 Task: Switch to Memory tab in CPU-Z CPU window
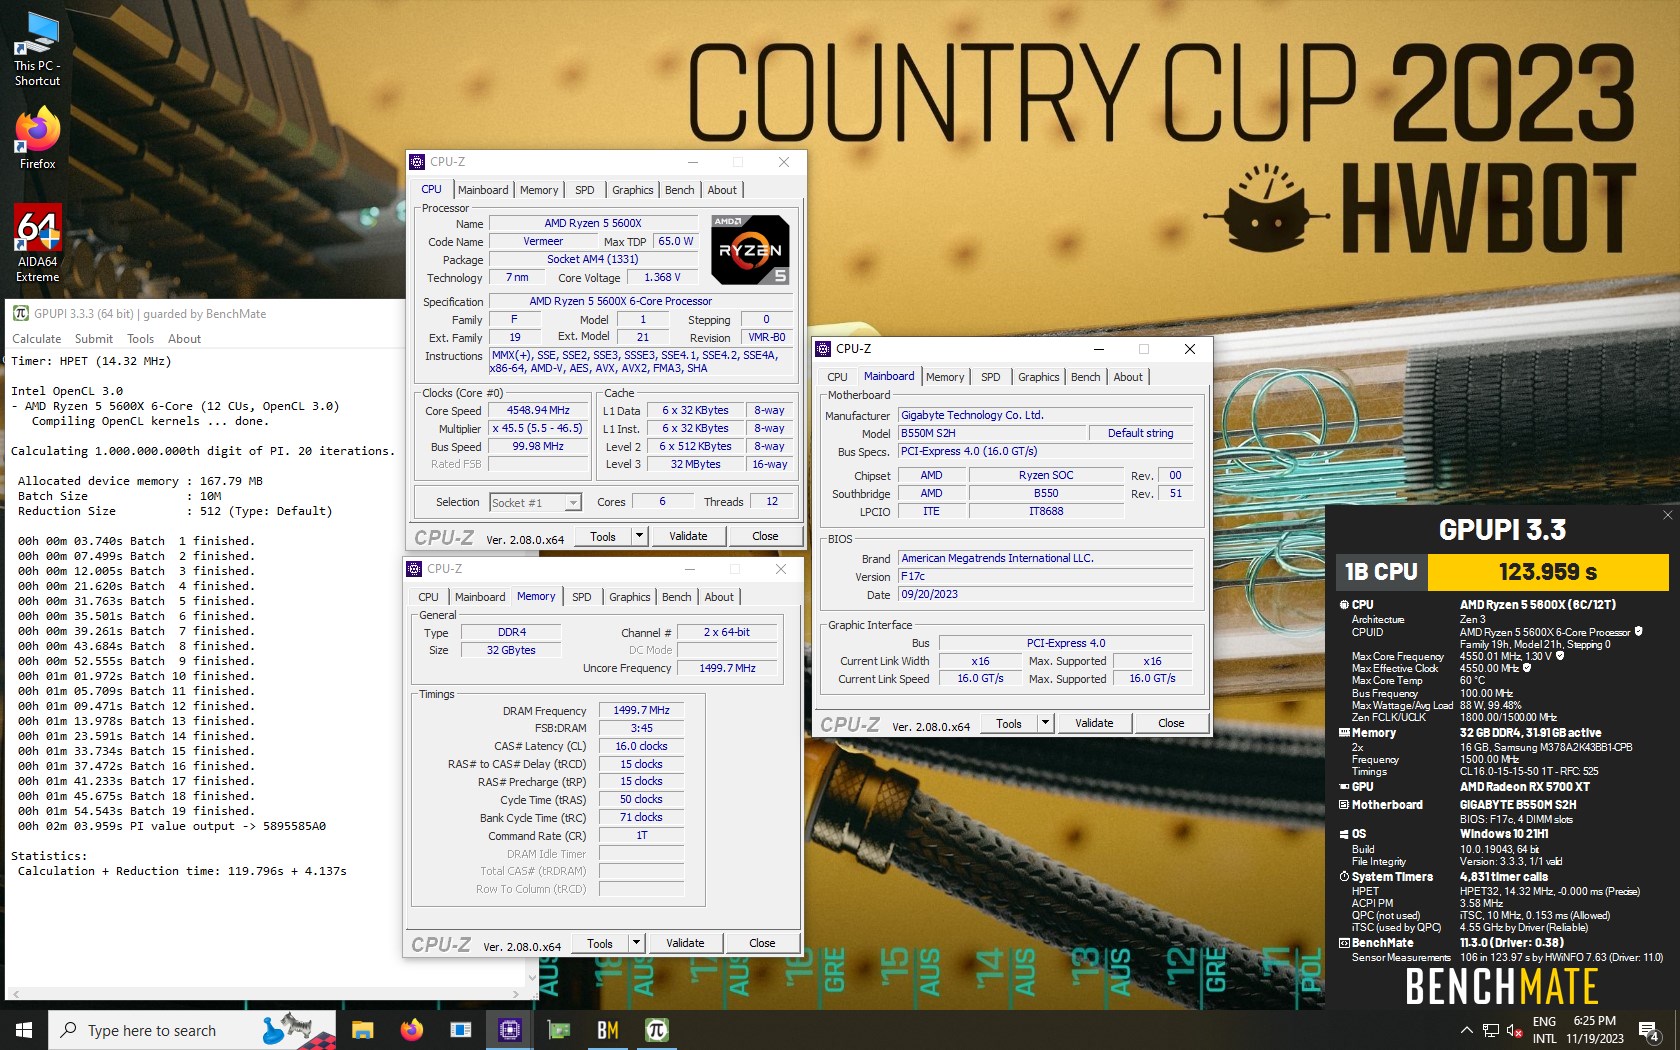click(x=539, y=190)
